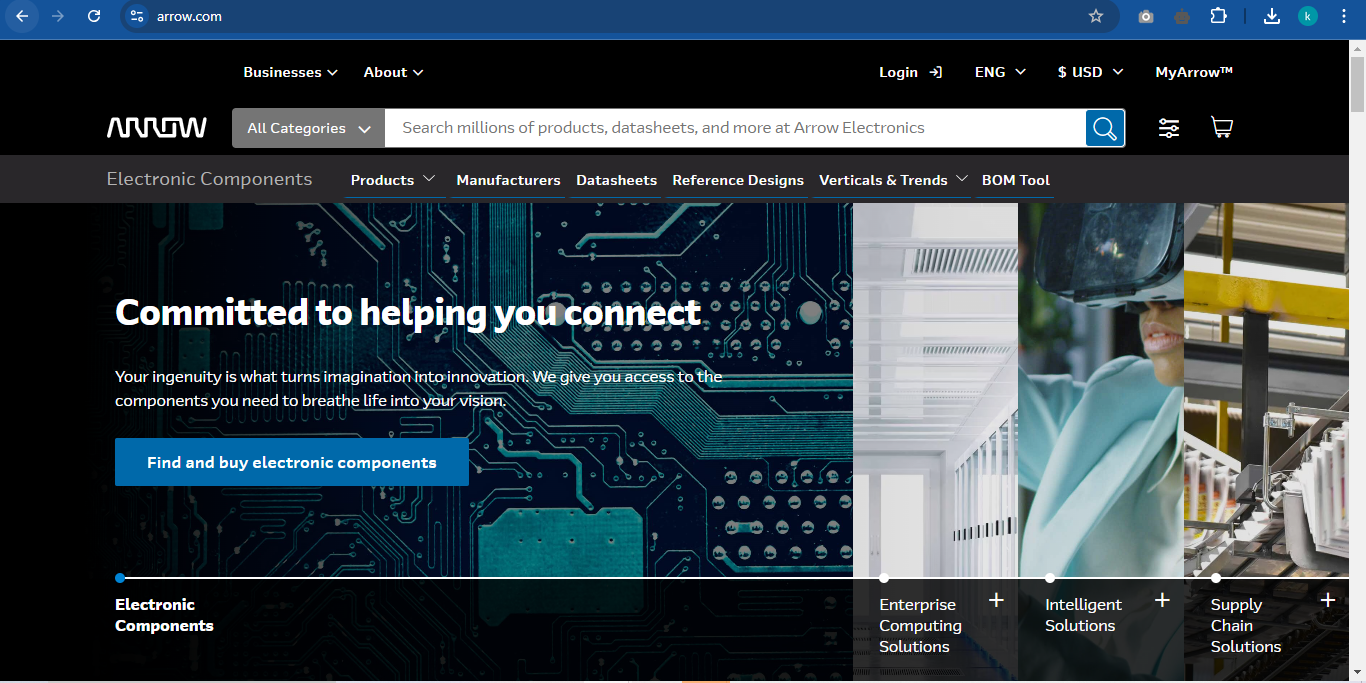
Task: Open the filter sliders icon
Action: [x=1169, y=128]
